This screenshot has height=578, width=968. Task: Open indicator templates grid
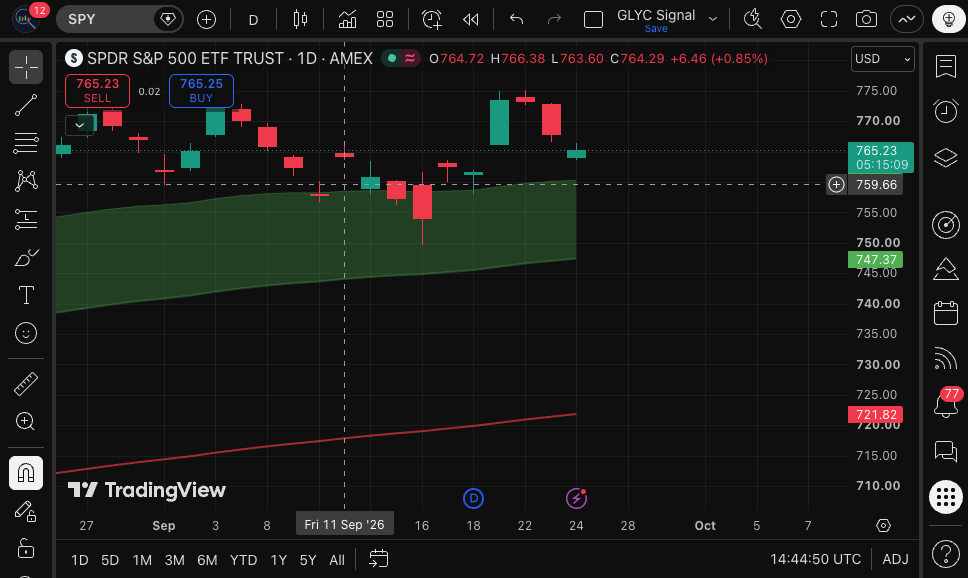point(385,20)
